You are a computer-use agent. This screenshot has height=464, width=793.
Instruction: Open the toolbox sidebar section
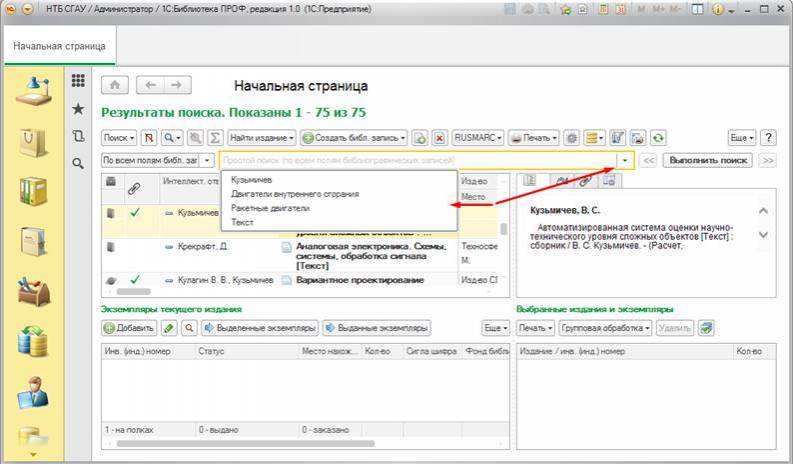33,291
